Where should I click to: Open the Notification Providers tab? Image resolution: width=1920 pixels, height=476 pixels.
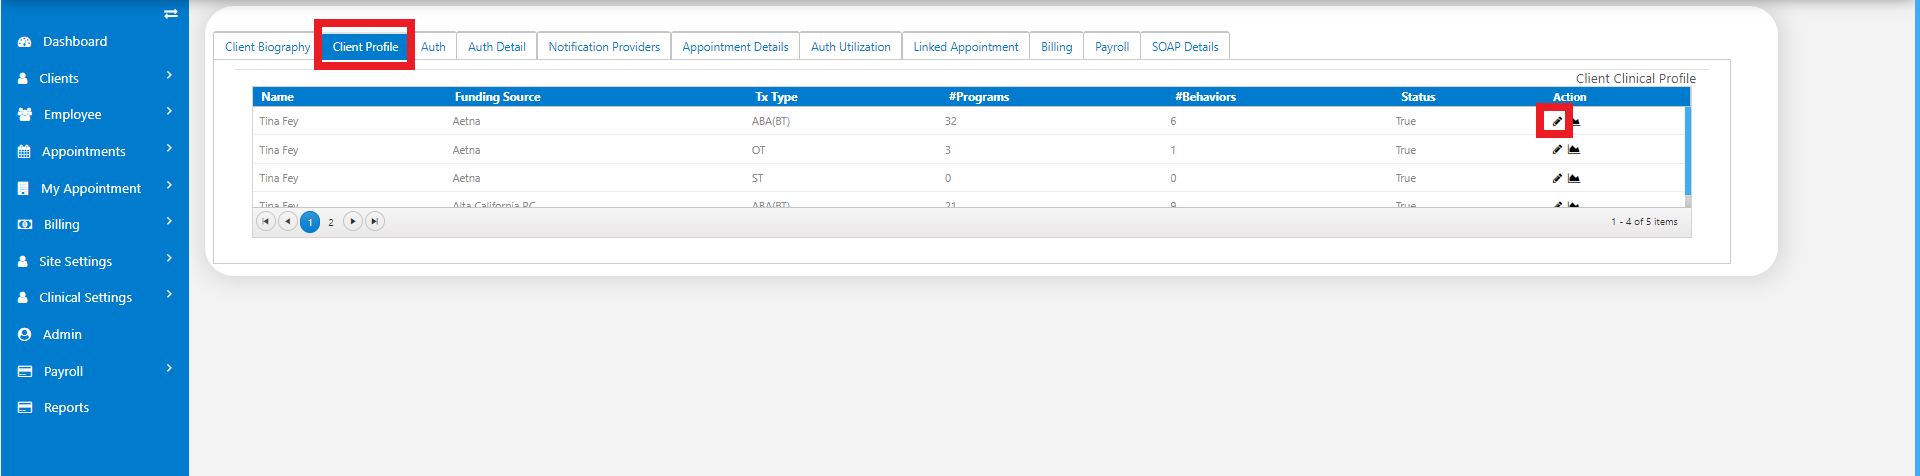(x=604, y=47)
